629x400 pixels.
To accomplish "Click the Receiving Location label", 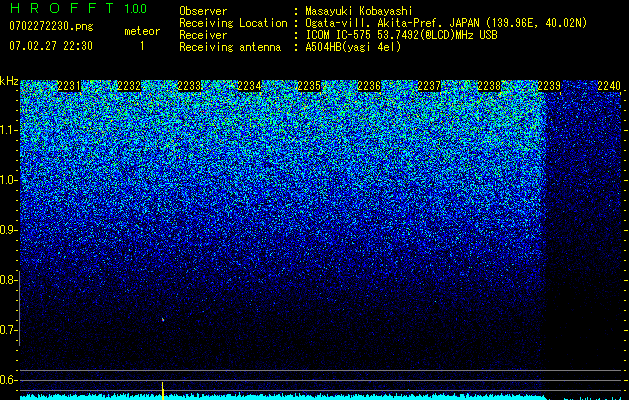I will pyautogui.click(x=233, y=23).
